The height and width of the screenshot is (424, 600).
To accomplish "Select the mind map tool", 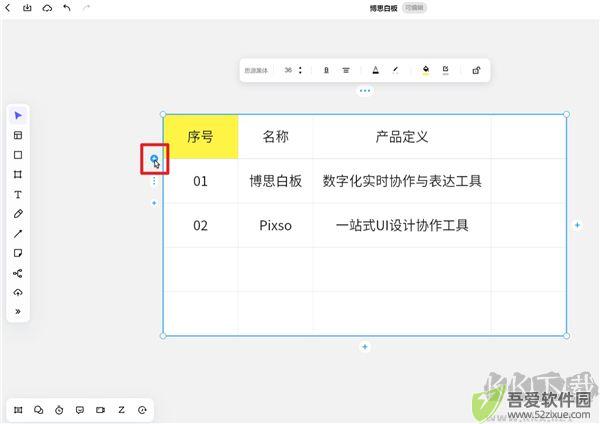I will point(18,273).
